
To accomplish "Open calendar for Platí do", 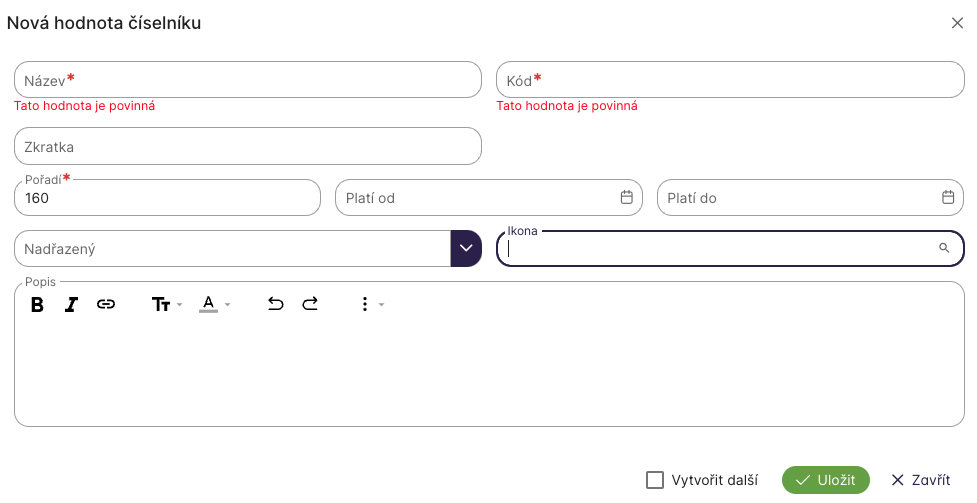I will [x=948, y=197].
